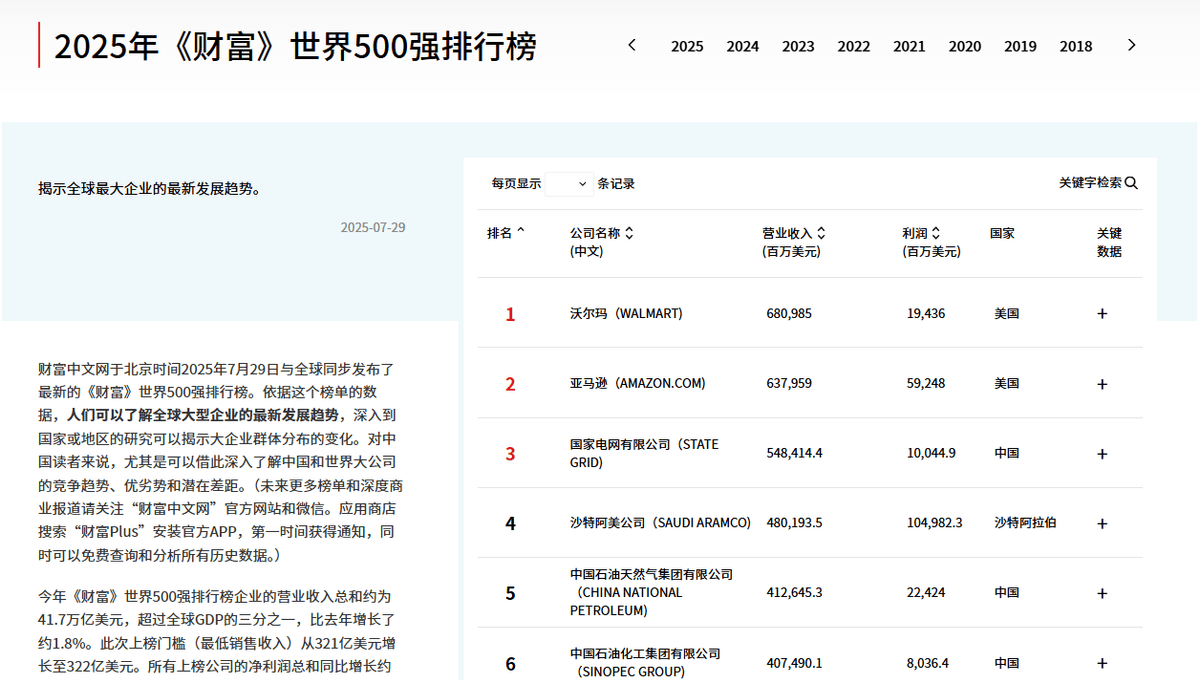Sort by company name 公司名称 arrows
Viewport: 1200px width, 680px height.
pyautogui.click(x=629, y=233)
